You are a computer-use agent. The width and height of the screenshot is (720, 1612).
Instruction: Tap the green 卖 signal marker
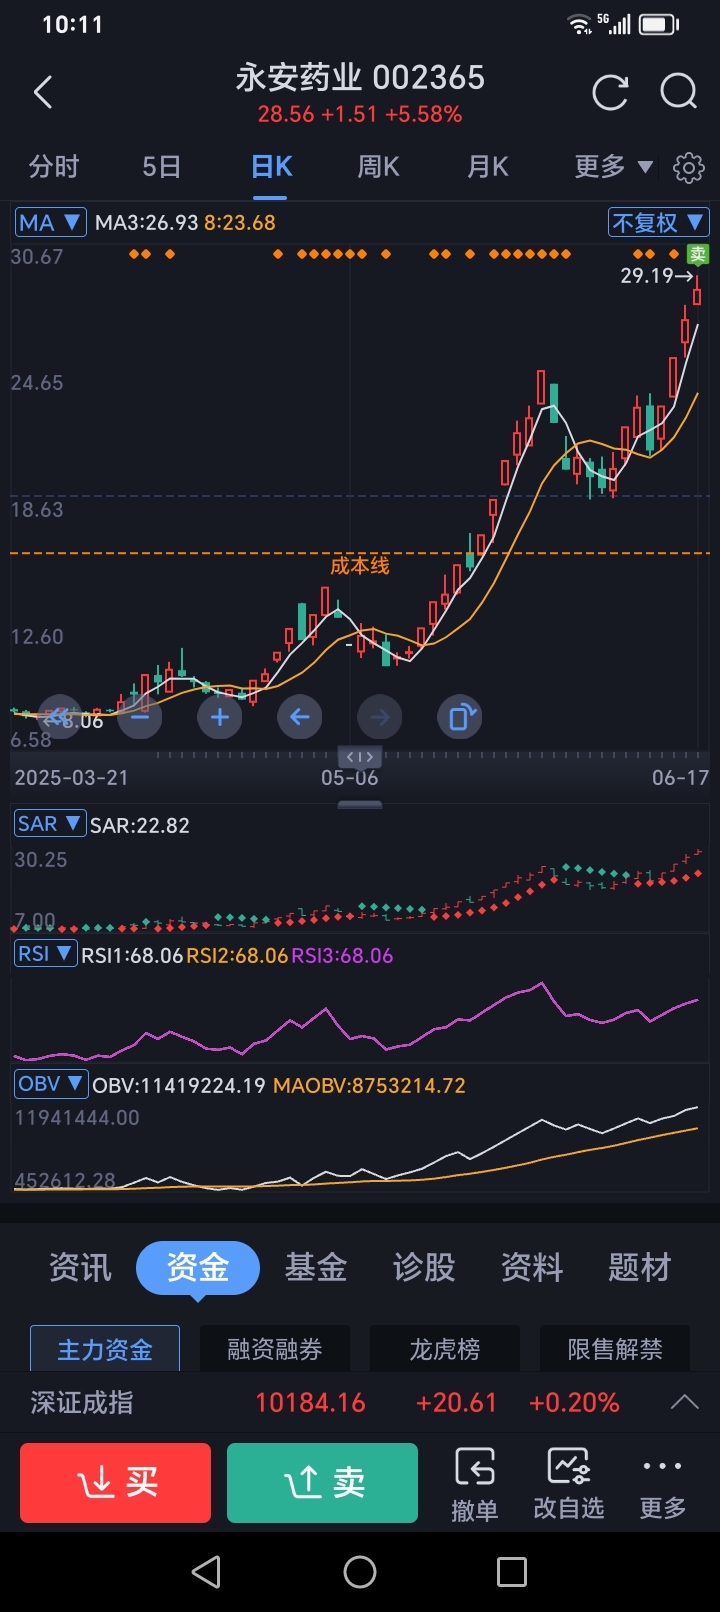[698, 255]
